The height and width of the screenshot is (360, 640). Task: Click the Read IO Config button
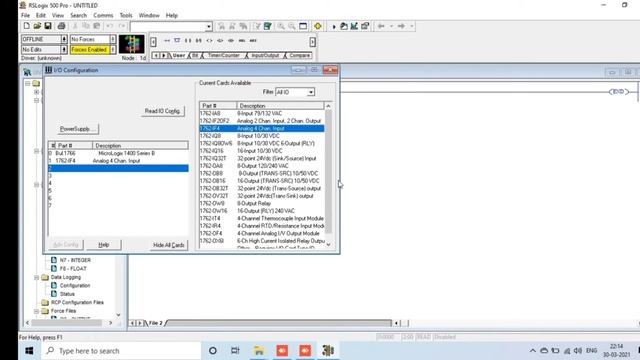pyautogui.click(x=162, y=111)
